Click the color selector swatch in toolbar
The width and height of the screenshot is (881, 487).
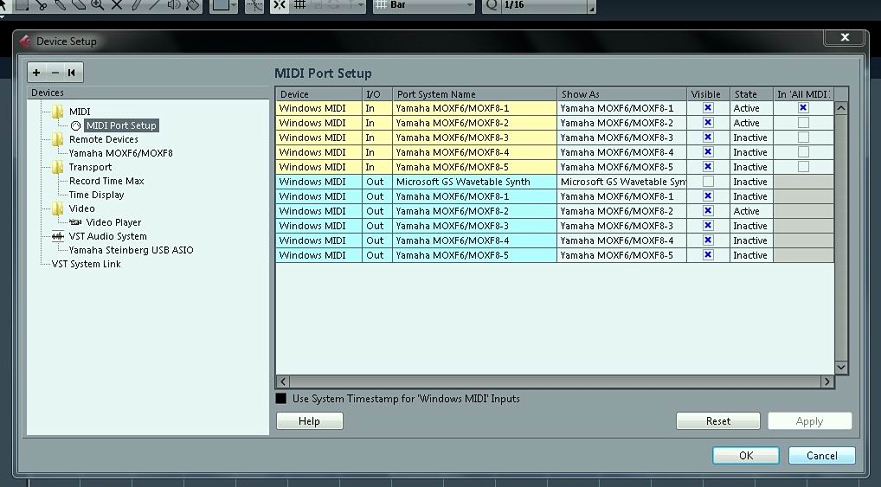pyautogui.click(x=219, y=5)
